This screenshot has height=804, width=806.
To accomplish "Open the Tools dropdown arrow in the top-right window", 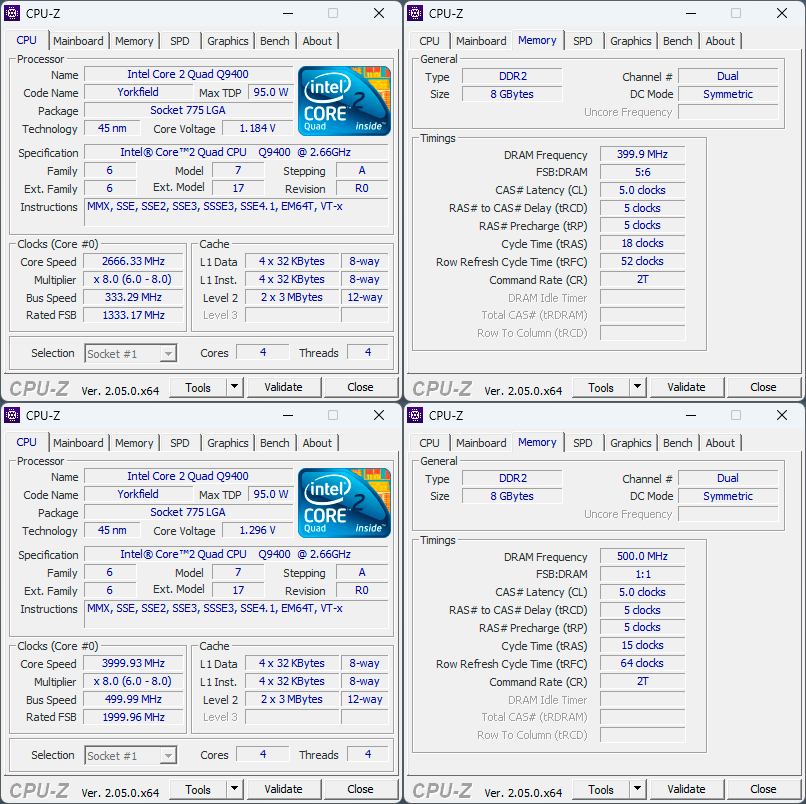I will click(637, 388).
